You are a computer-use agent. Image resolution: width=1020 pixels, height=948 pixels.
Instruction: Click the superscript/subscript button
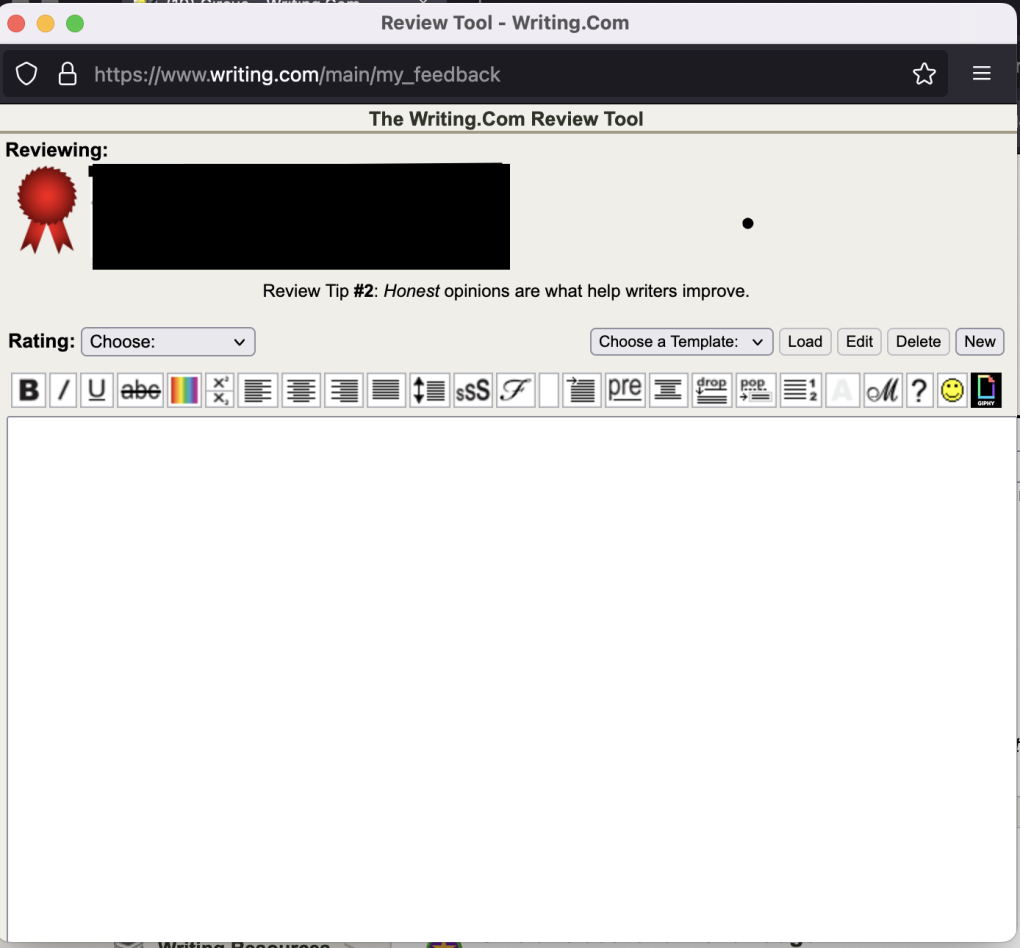pos(220,390)
